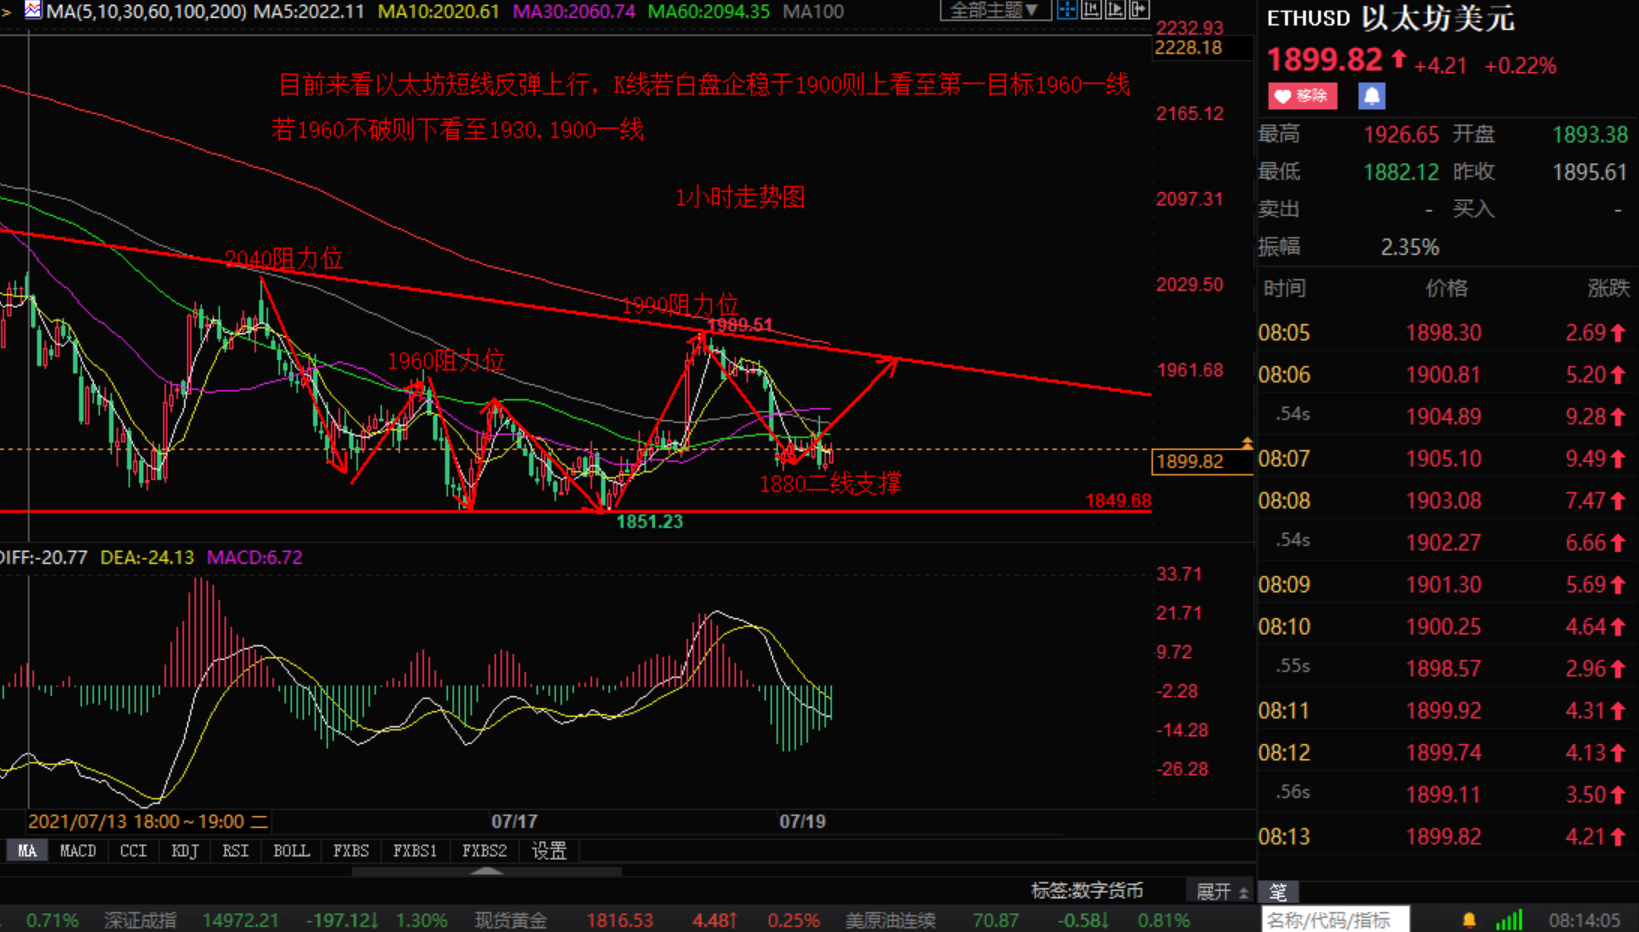Click the current price 1899.82 in quote header

point(1324,60)
